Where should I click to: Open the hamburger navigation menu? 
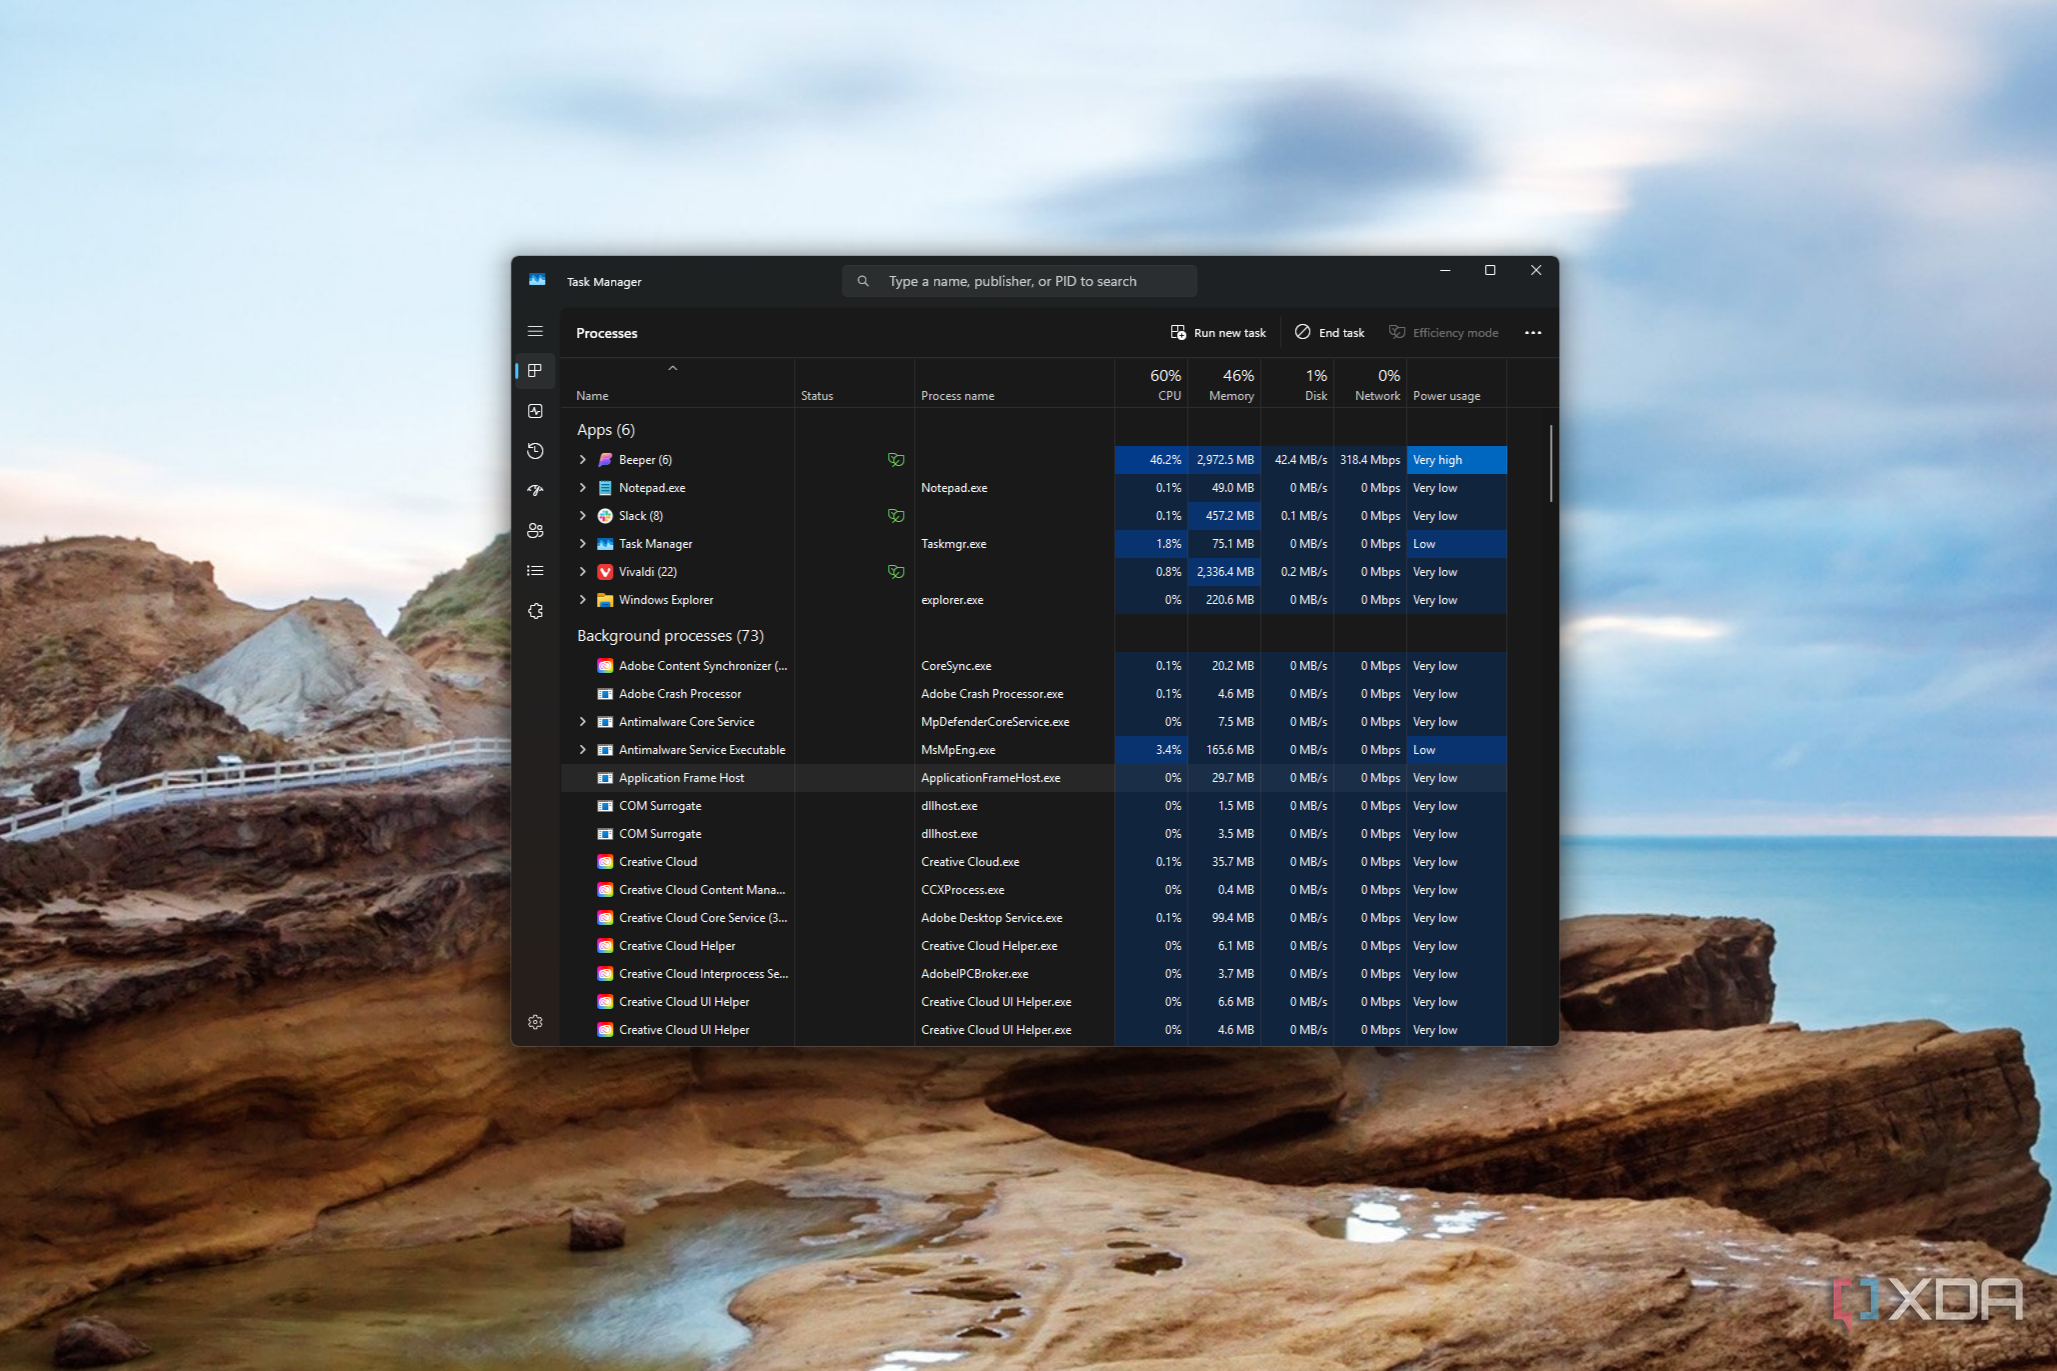[x=535, y=331]
